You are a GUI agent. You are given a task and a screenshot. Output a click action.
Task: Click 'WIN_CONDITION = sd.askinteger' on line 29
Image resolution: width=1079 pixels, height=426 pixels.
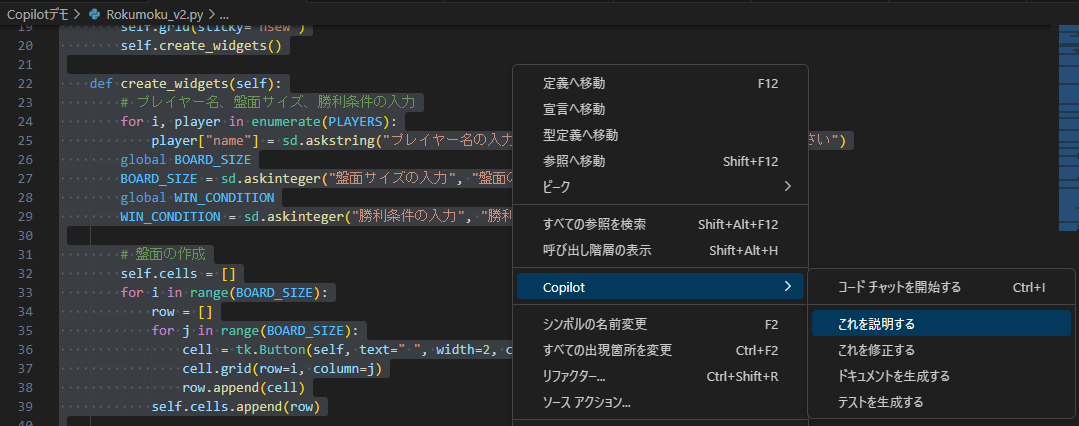232,217
